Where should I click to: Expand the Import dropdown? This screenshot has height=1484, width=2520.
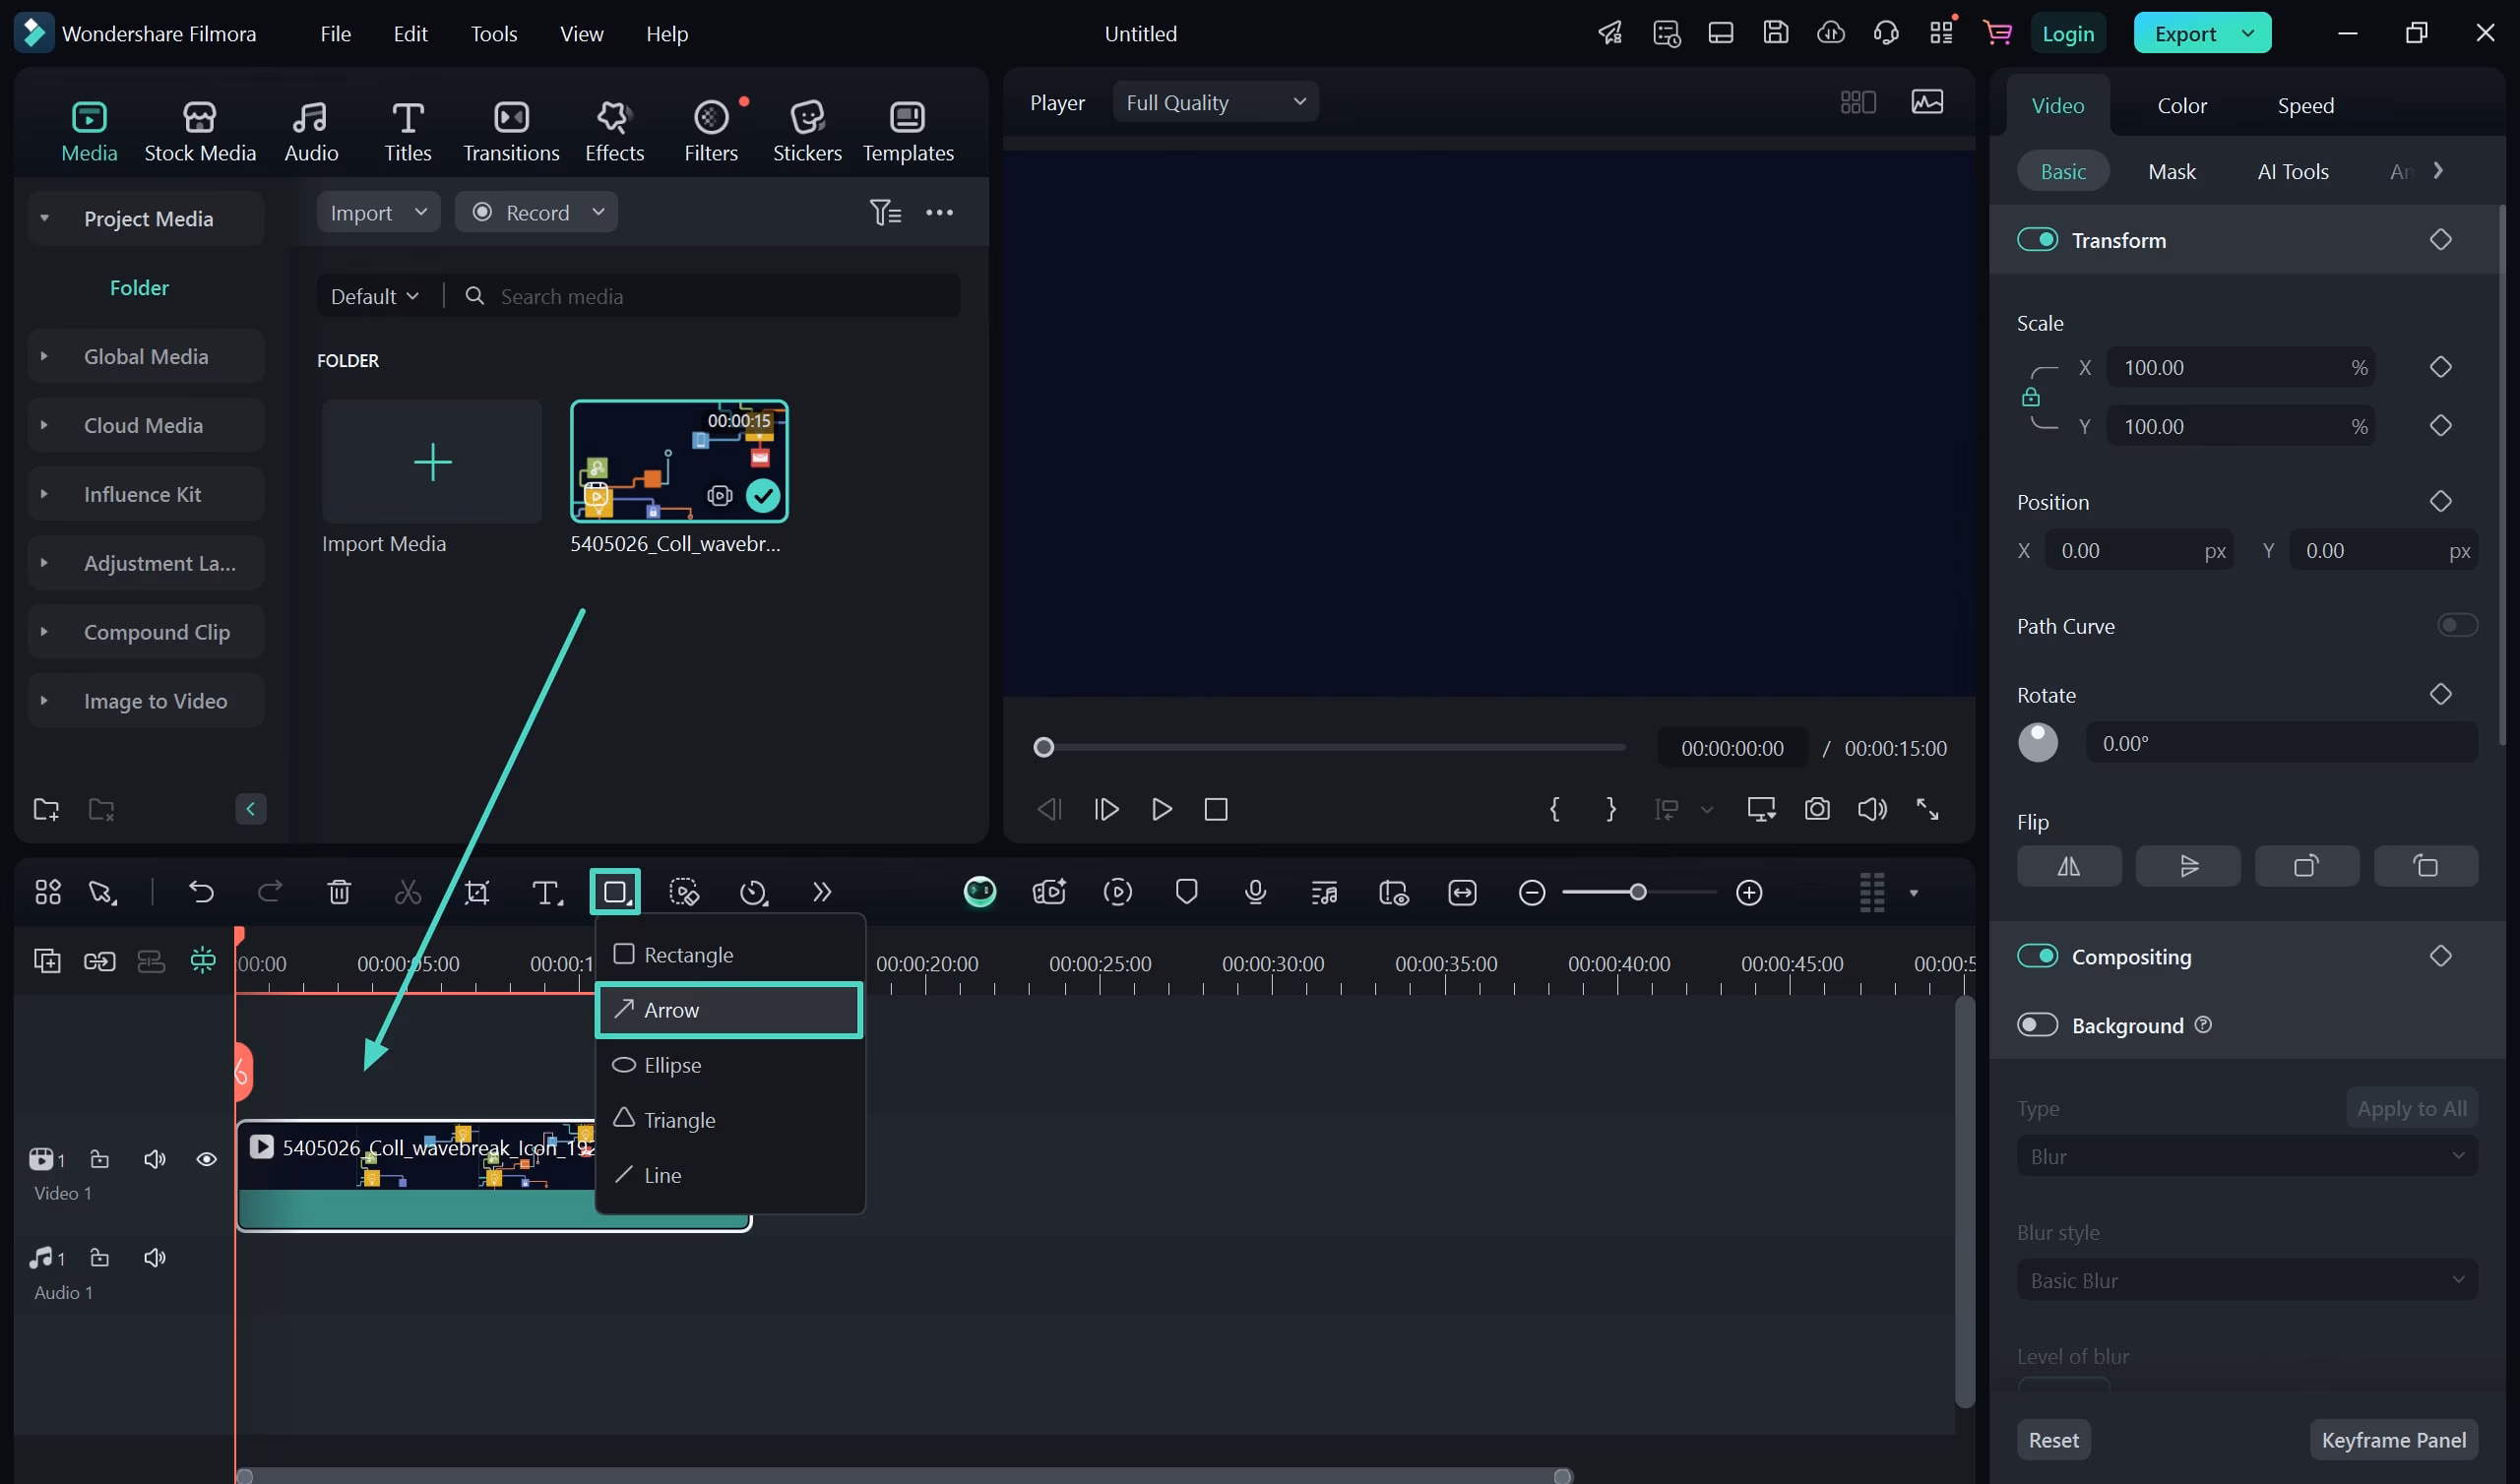(378, 212)
